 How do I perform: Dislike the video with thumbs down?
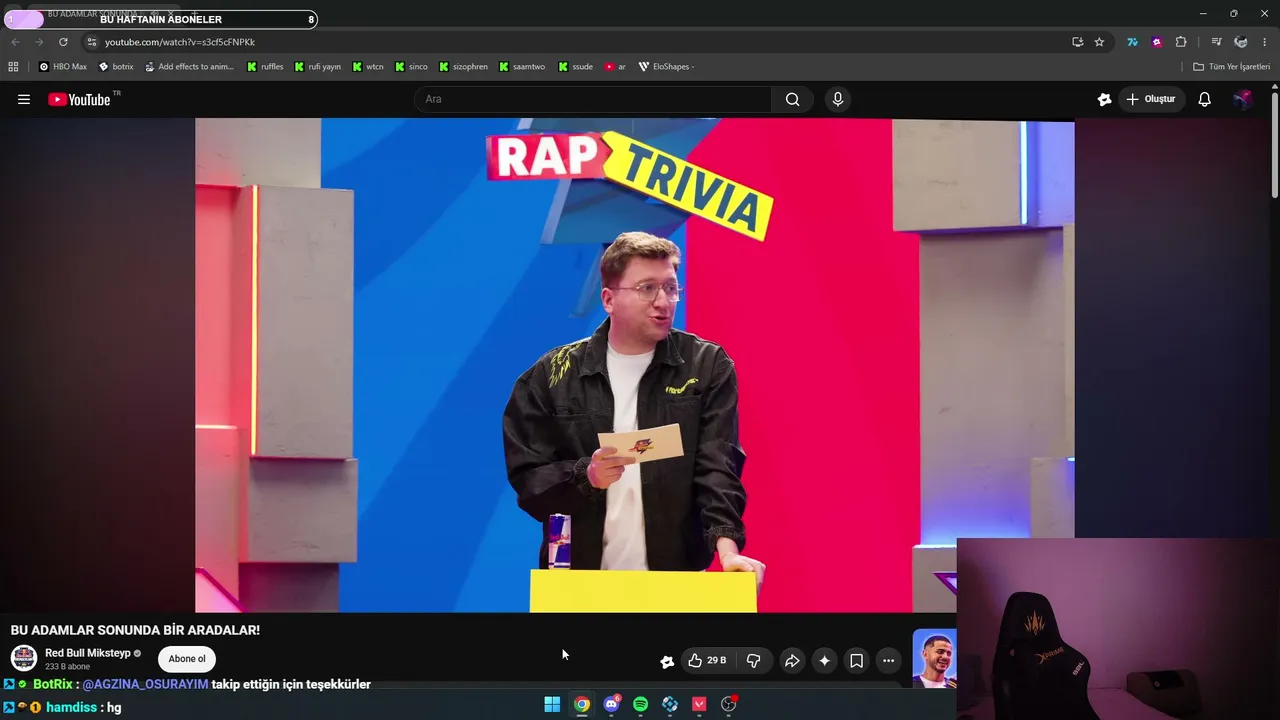(x=754, y=660)
